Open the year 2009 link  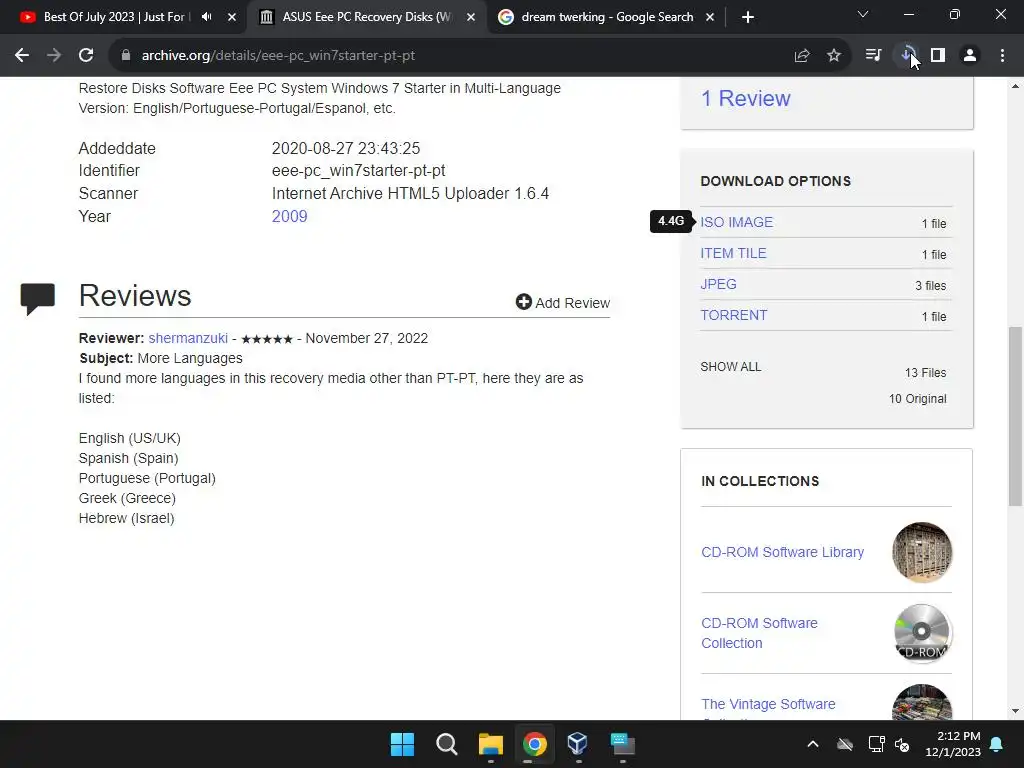(289, 216)
